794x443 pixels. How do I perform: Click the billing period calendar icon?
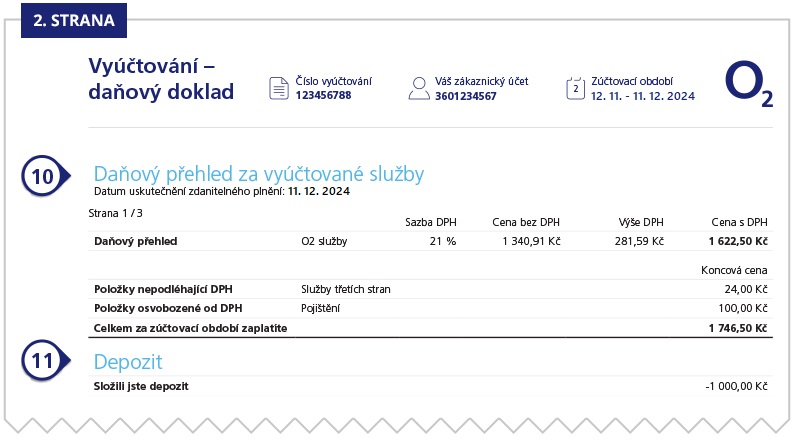(x=575, y=88)
